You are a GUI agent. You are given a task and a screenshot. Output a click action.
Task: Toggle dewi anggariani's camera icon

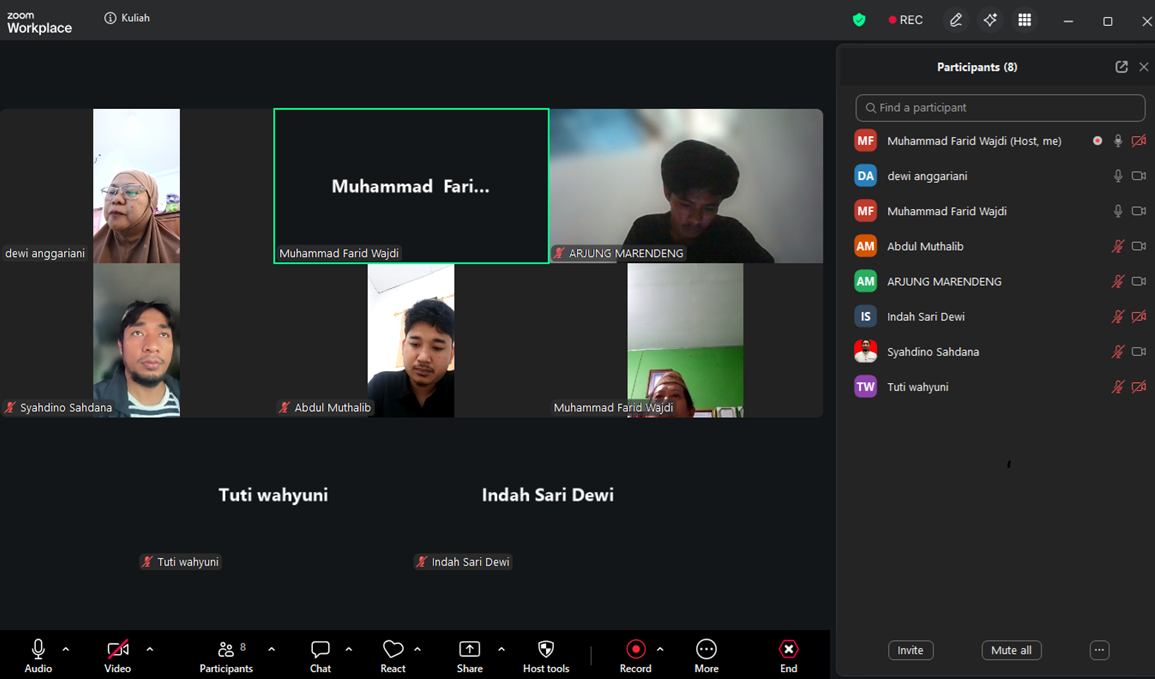coord(1139,176)
